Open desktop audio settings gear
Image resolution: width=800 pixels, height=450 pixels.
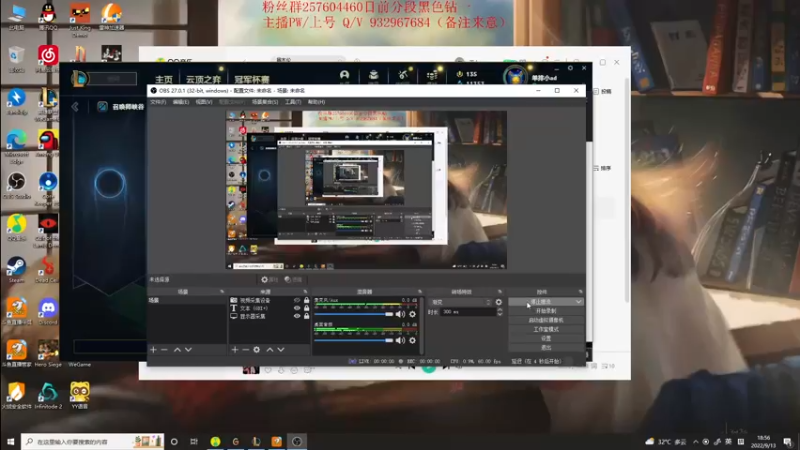412,340
